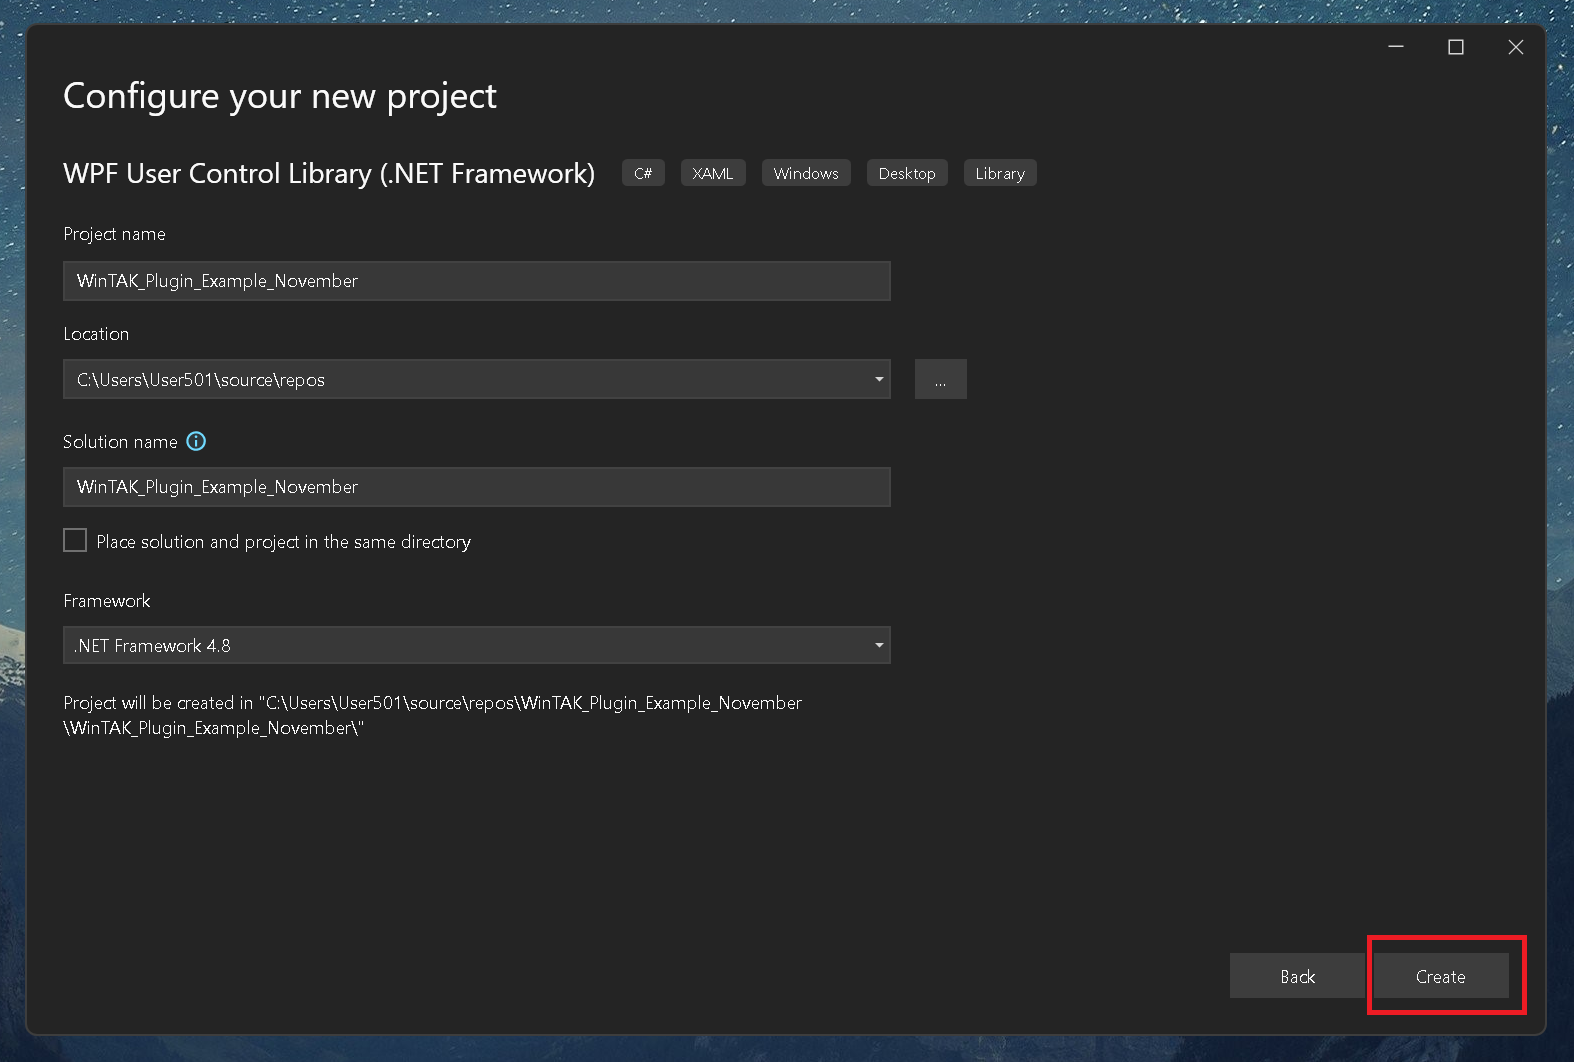
Task: Open the location browse ellipsis button
Action: point(940,379)
